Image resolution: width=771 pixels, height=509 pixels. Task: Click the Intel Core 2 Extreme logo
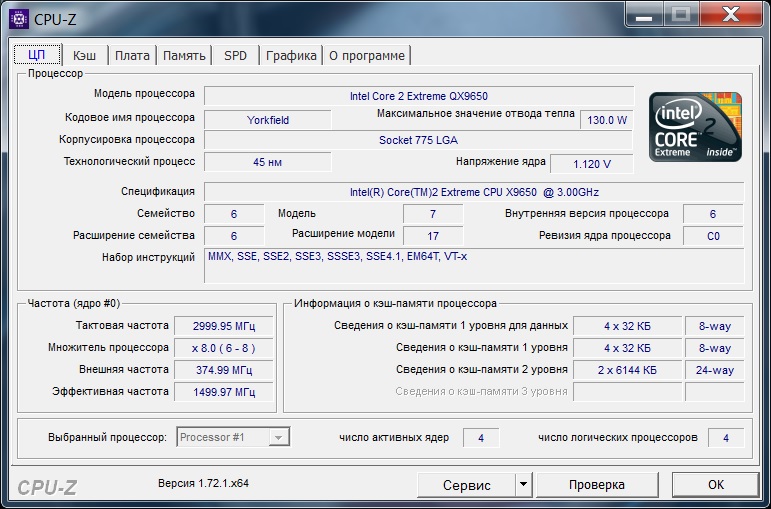695,126
